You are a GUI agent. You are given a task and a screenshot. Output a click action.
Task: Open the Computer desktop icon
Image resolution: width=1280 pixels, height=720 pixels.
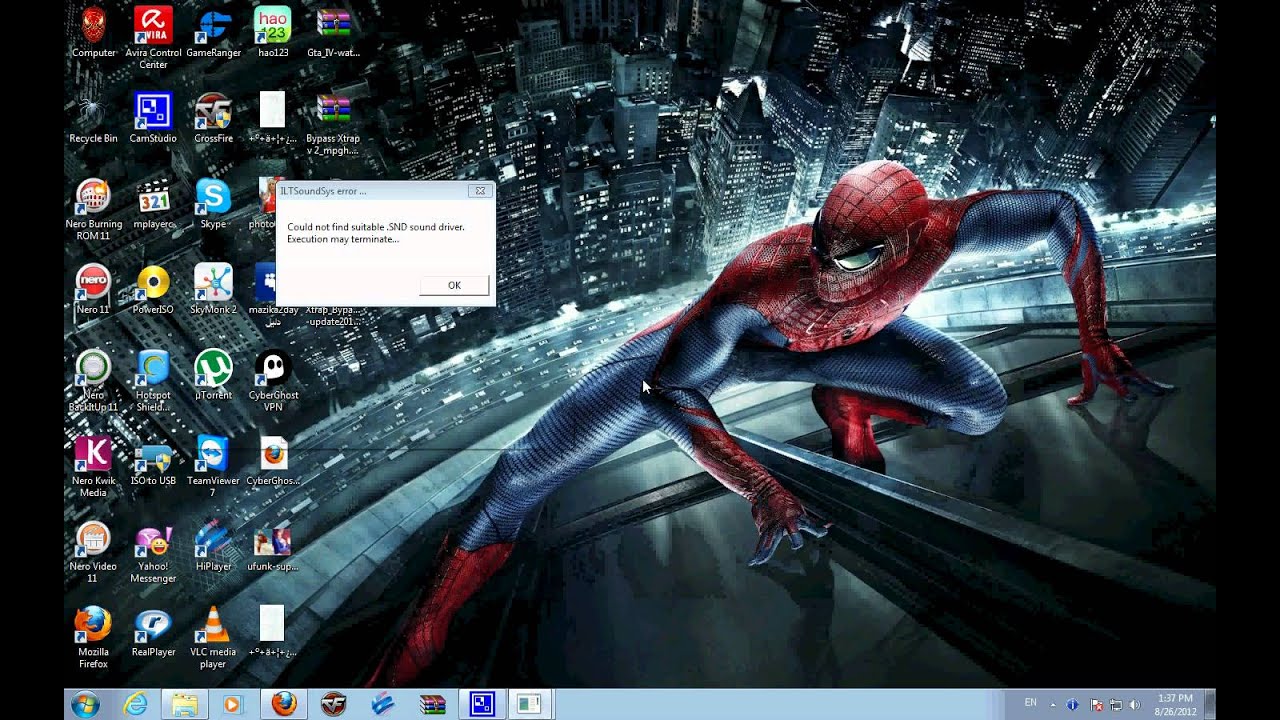(93, 32)
